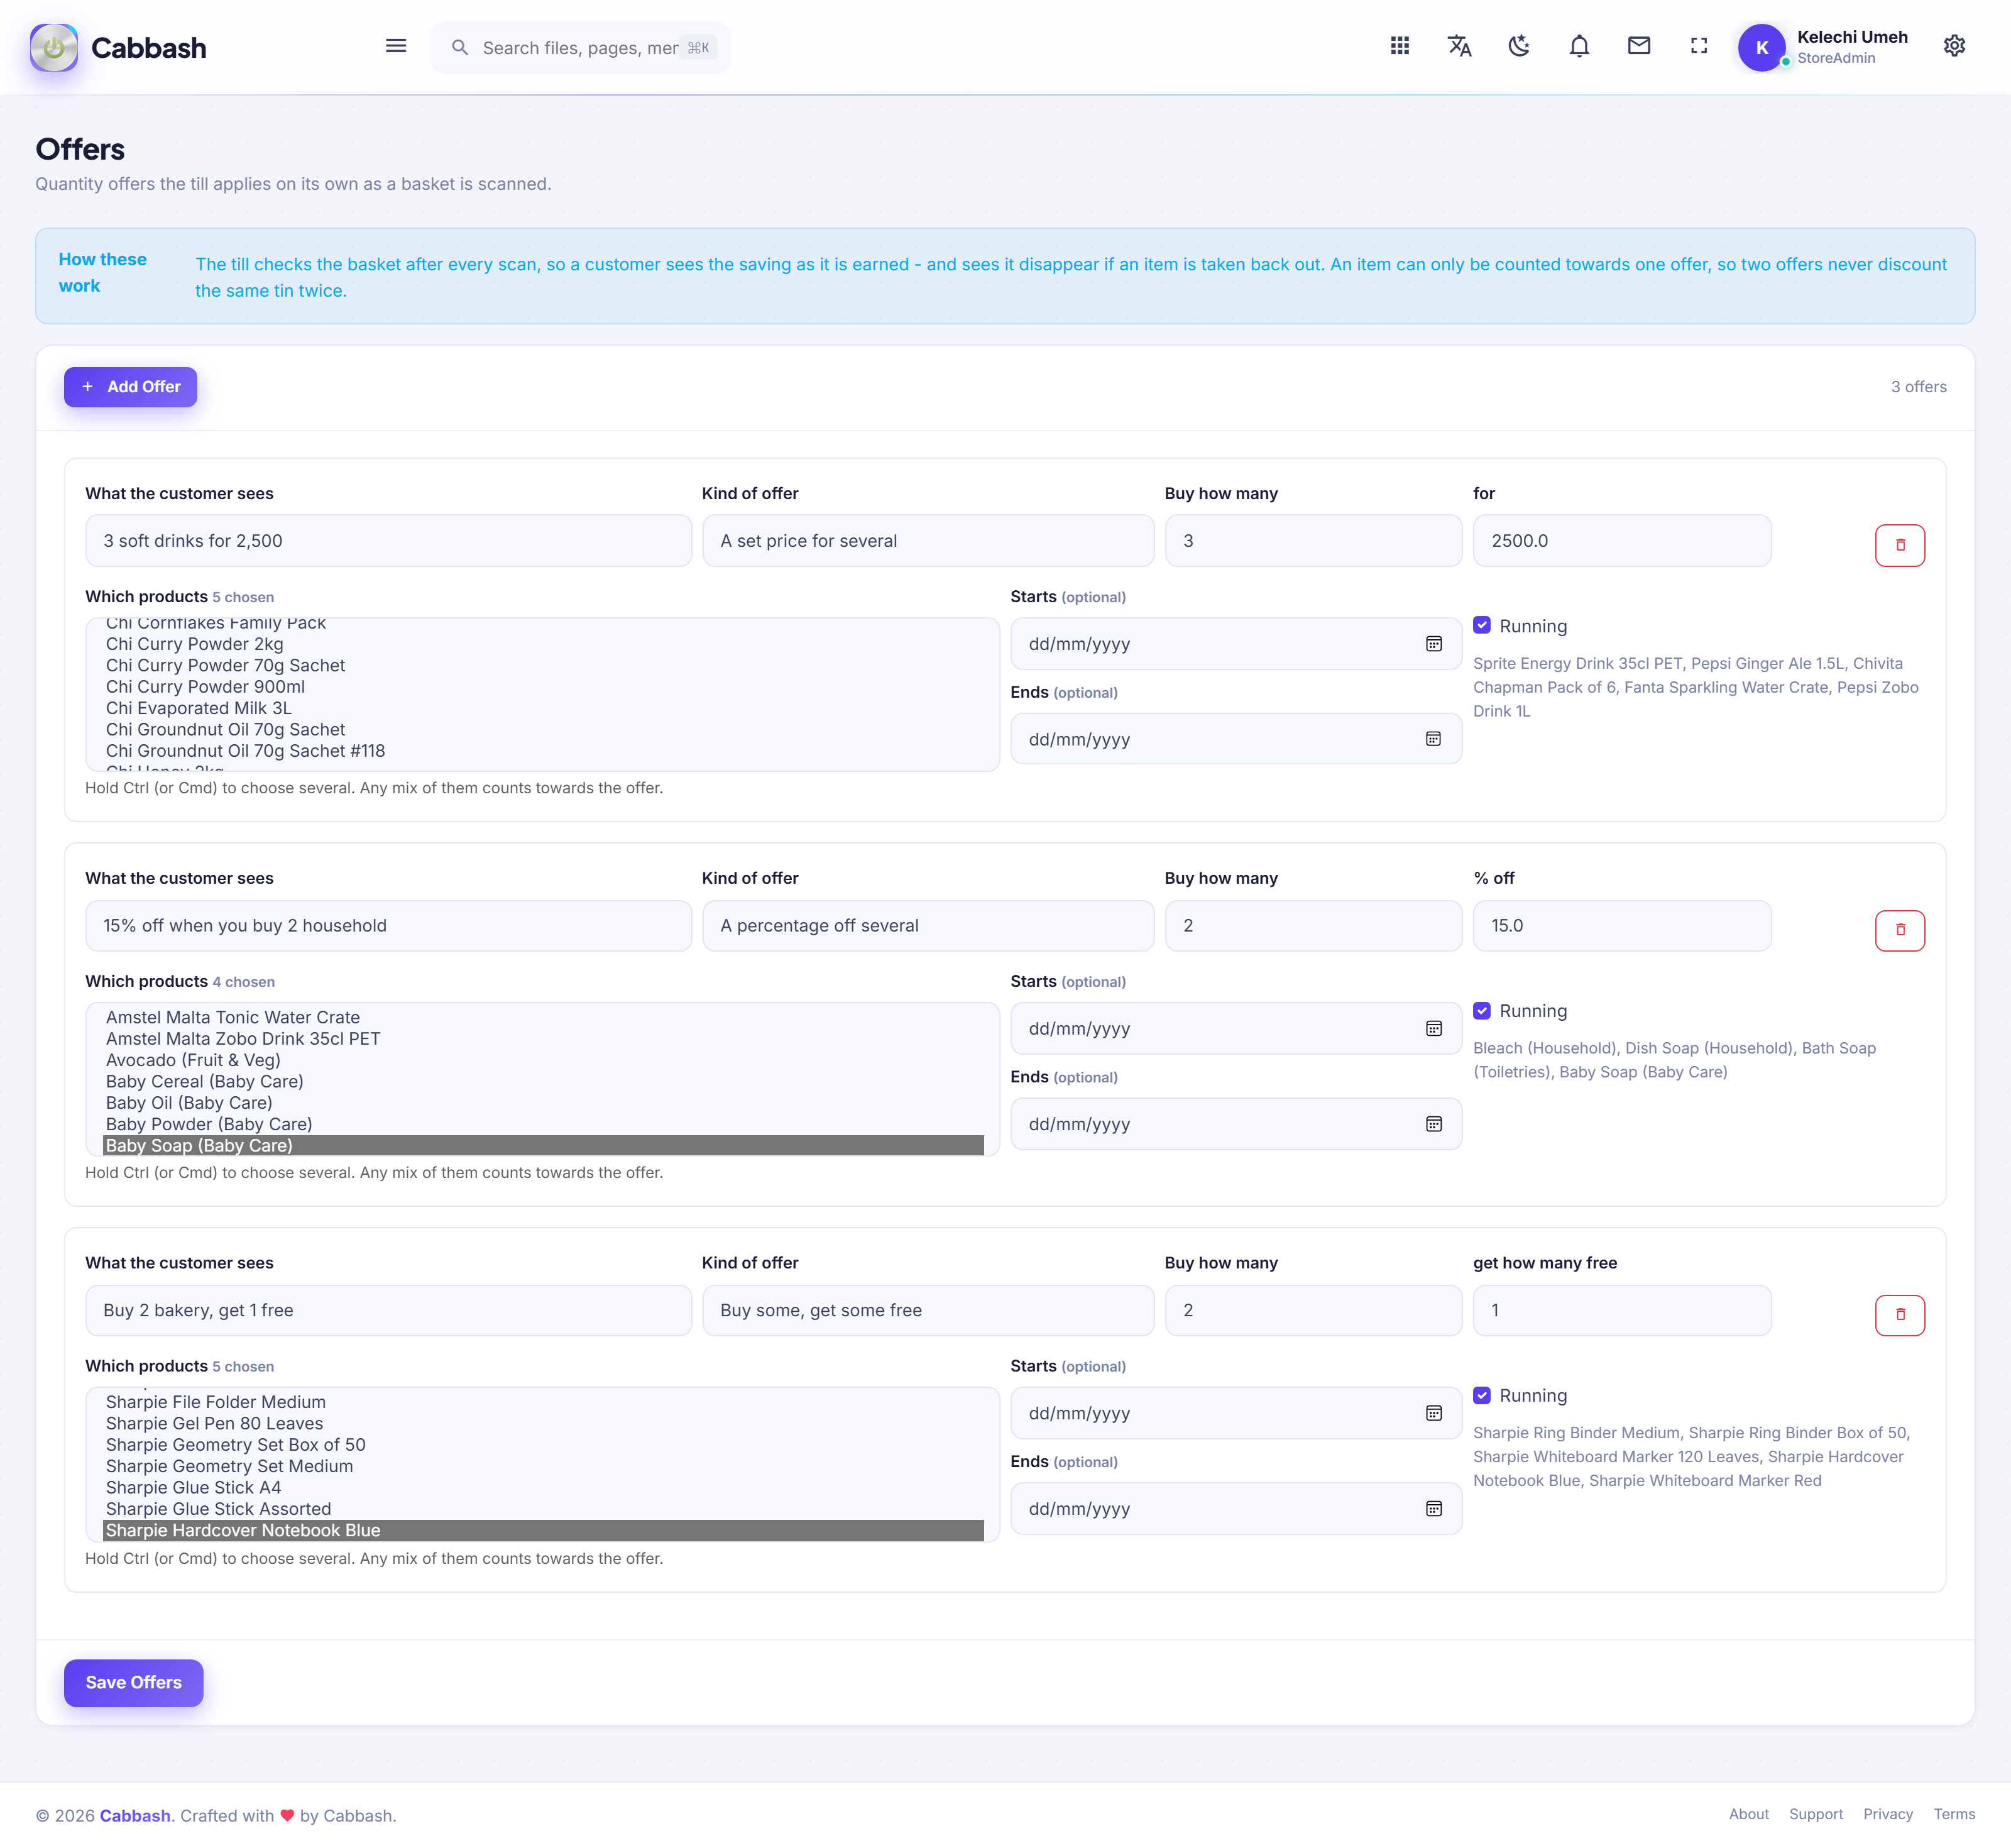Image resolution: width=2011 pixels, height=1848 pixels.
Task: Delete the 3 soft drinks offer
Action: 1900,545
